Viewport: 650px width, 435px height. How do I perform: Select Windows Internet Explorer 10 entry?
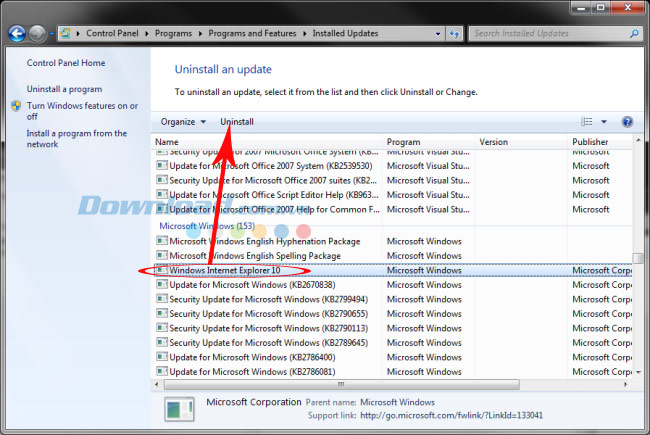click(x=225, y=270)
